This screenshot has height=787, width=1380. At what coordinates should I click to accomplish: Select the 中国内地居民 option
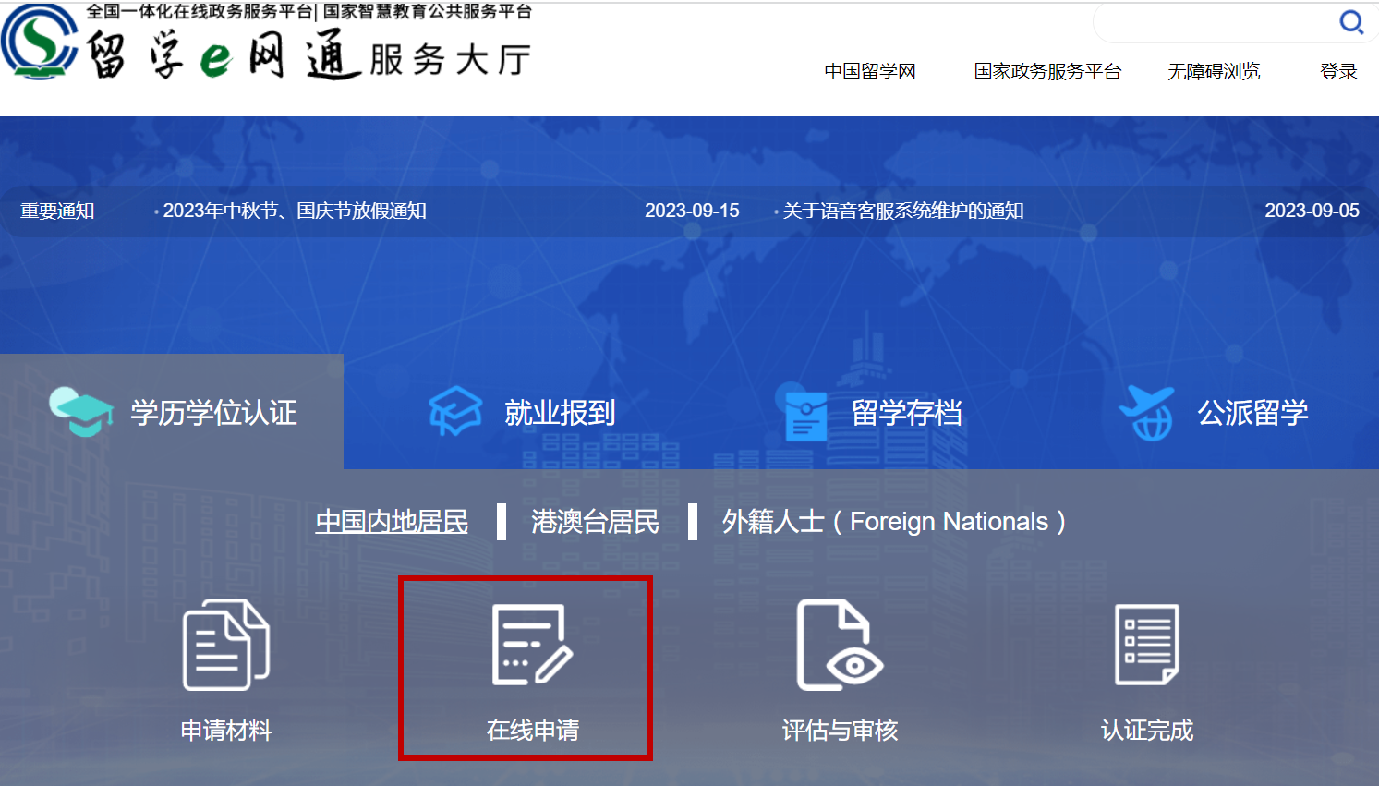391,522
